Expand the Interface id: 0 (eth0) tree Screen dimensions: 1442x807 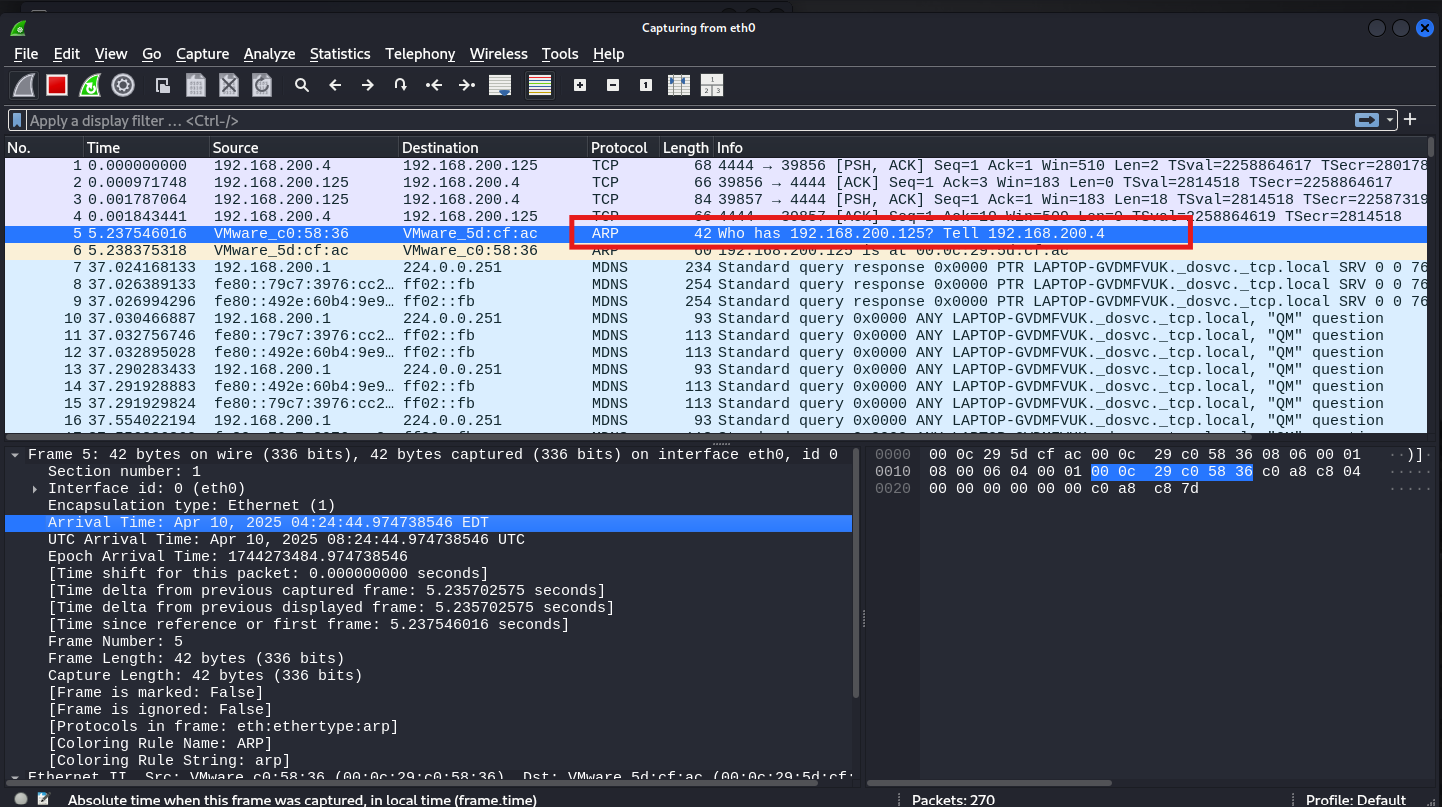(35, 489)
